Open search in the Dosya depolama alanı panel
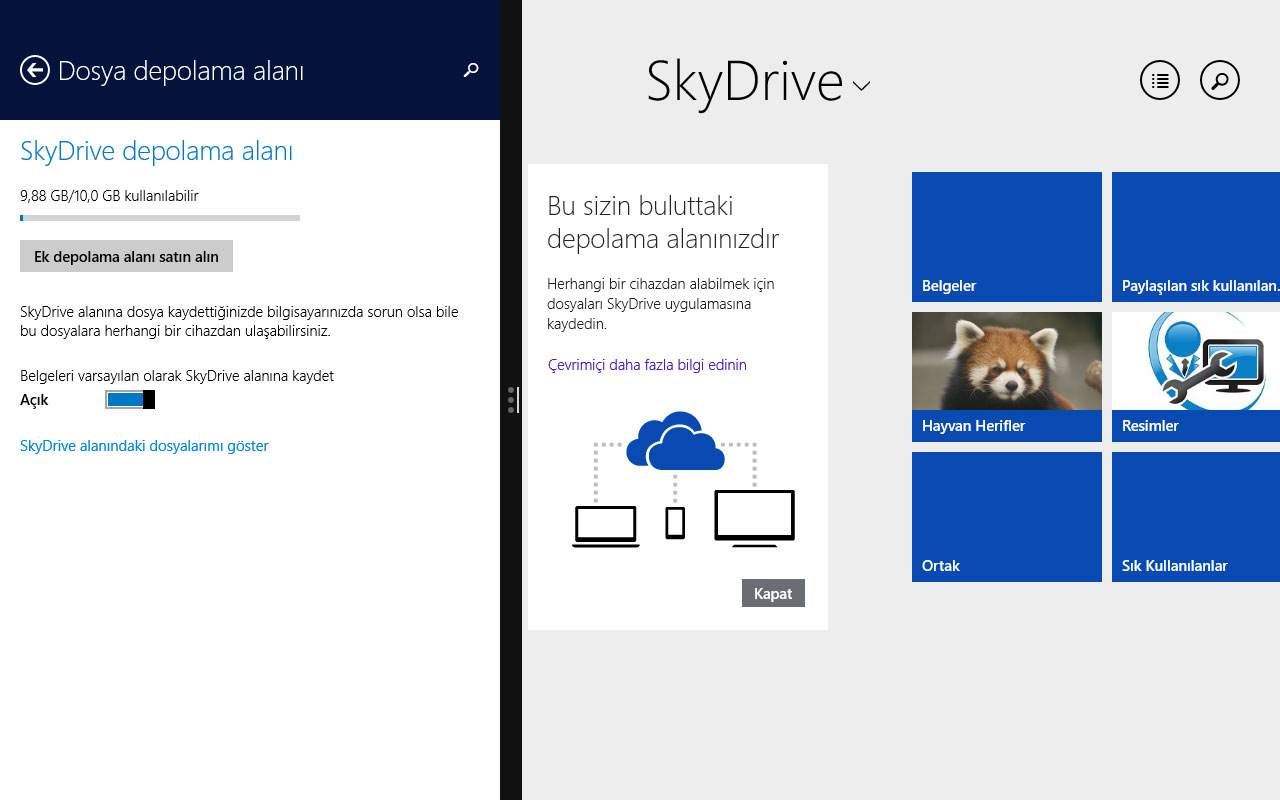The height and width of the screenshot is (800, 1280). [x=471, y=70]
